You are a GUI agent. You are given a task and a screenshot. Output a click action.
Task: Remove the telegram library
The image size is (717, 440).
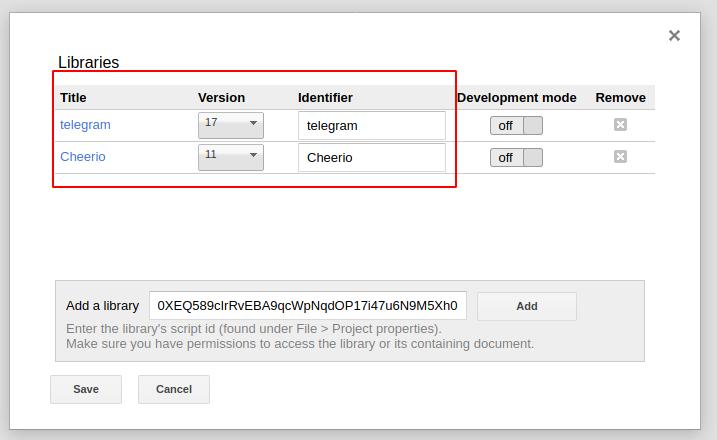point(620,125)
